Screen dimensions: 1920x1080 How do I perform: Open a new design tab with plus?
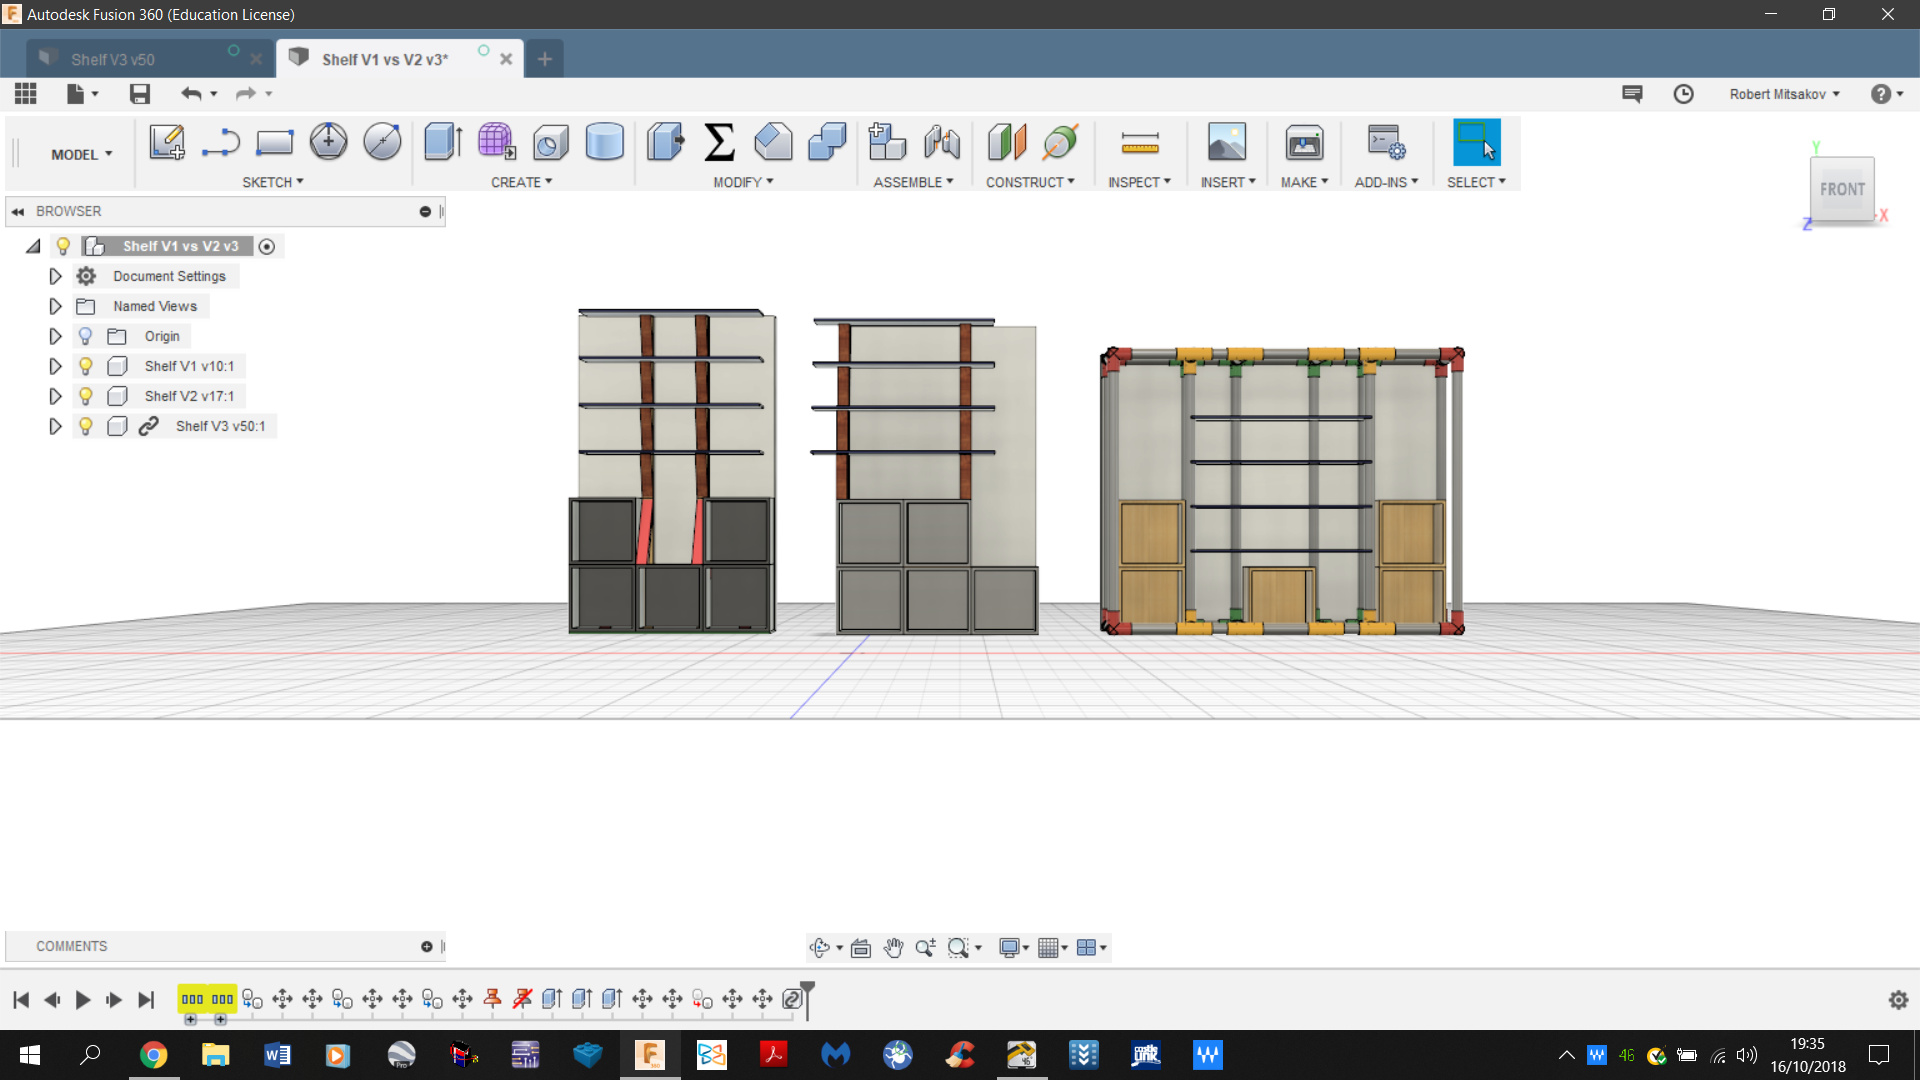[x=544, y=59]
